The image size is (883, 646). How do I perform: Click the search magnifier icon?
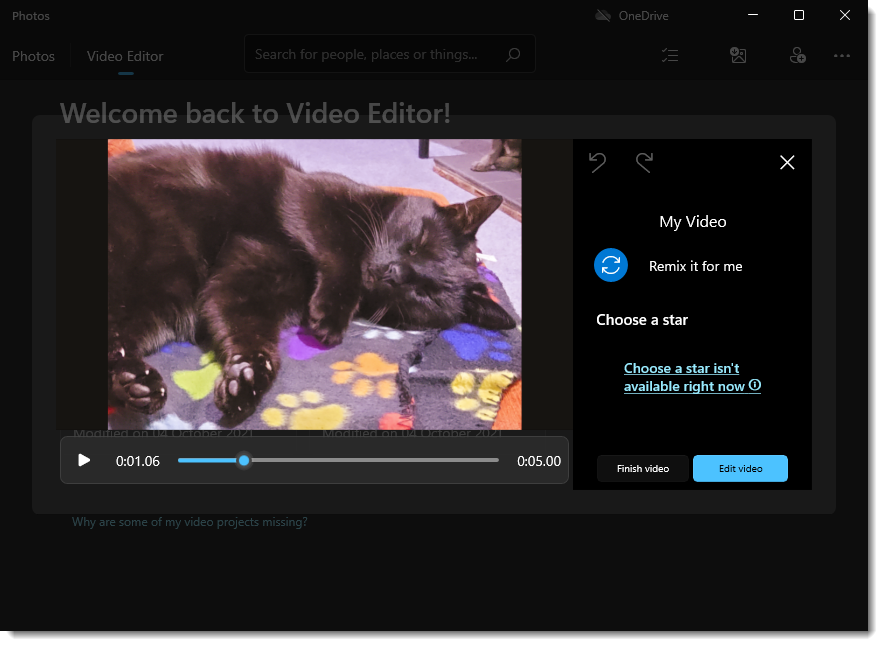click(x=514, y=55)
